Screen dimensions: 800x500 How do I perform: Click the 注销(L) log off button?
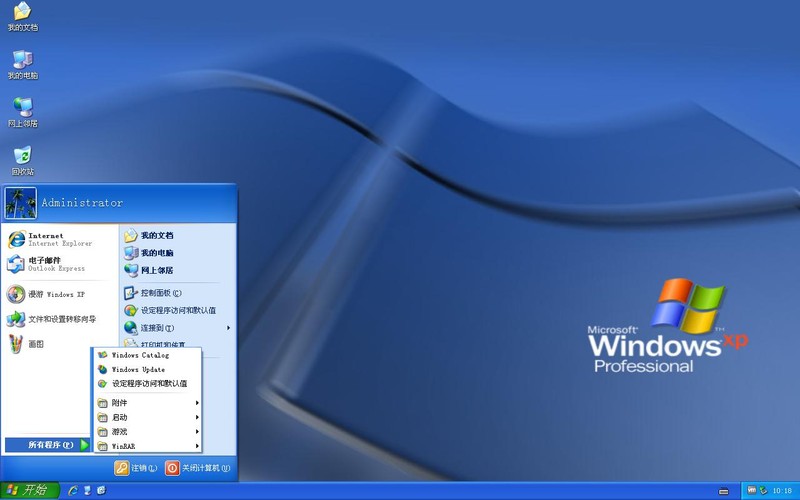tap(136, 468)
